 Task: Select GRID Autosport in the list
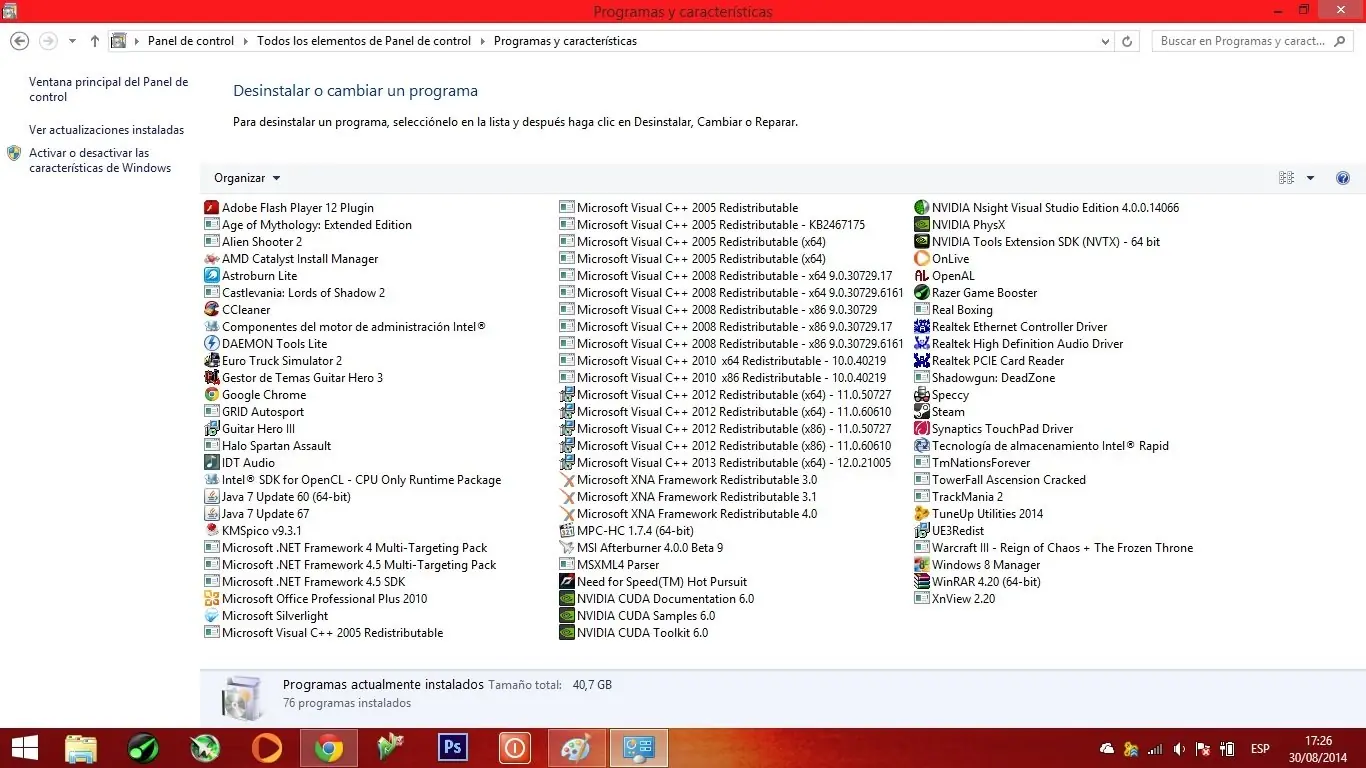click(254, 412)
